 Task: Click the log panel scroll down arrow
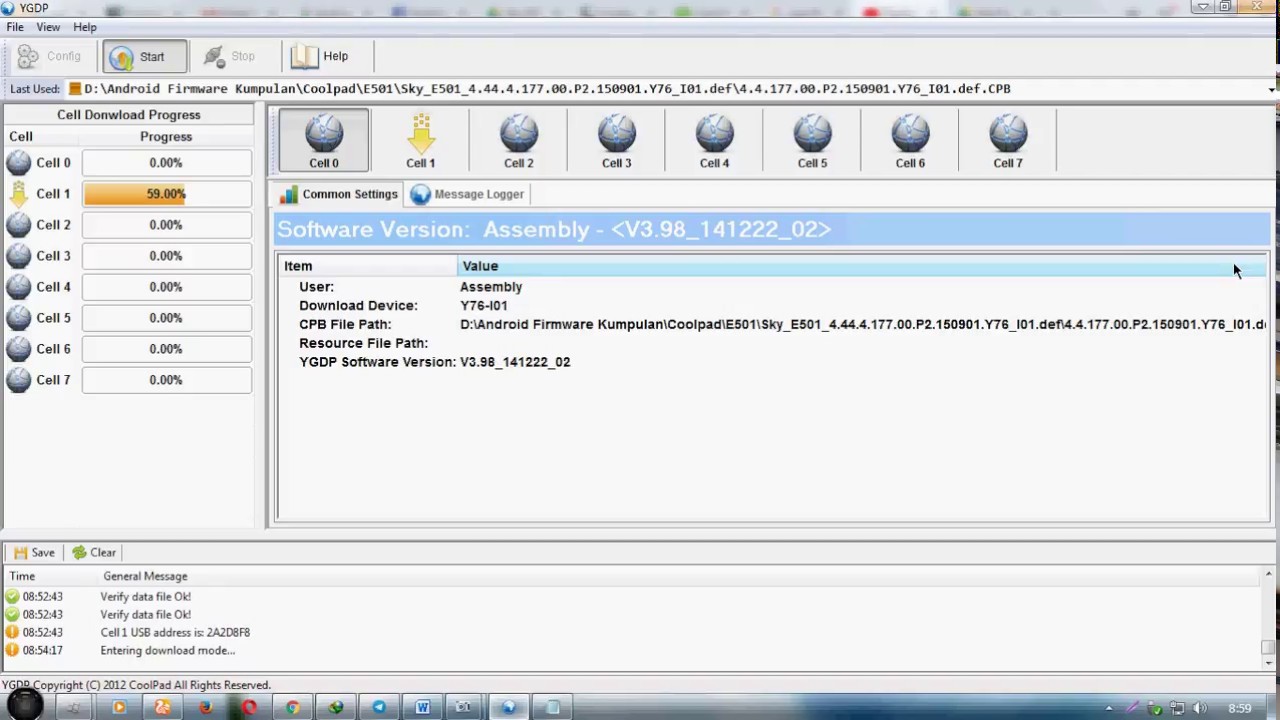1268,663
